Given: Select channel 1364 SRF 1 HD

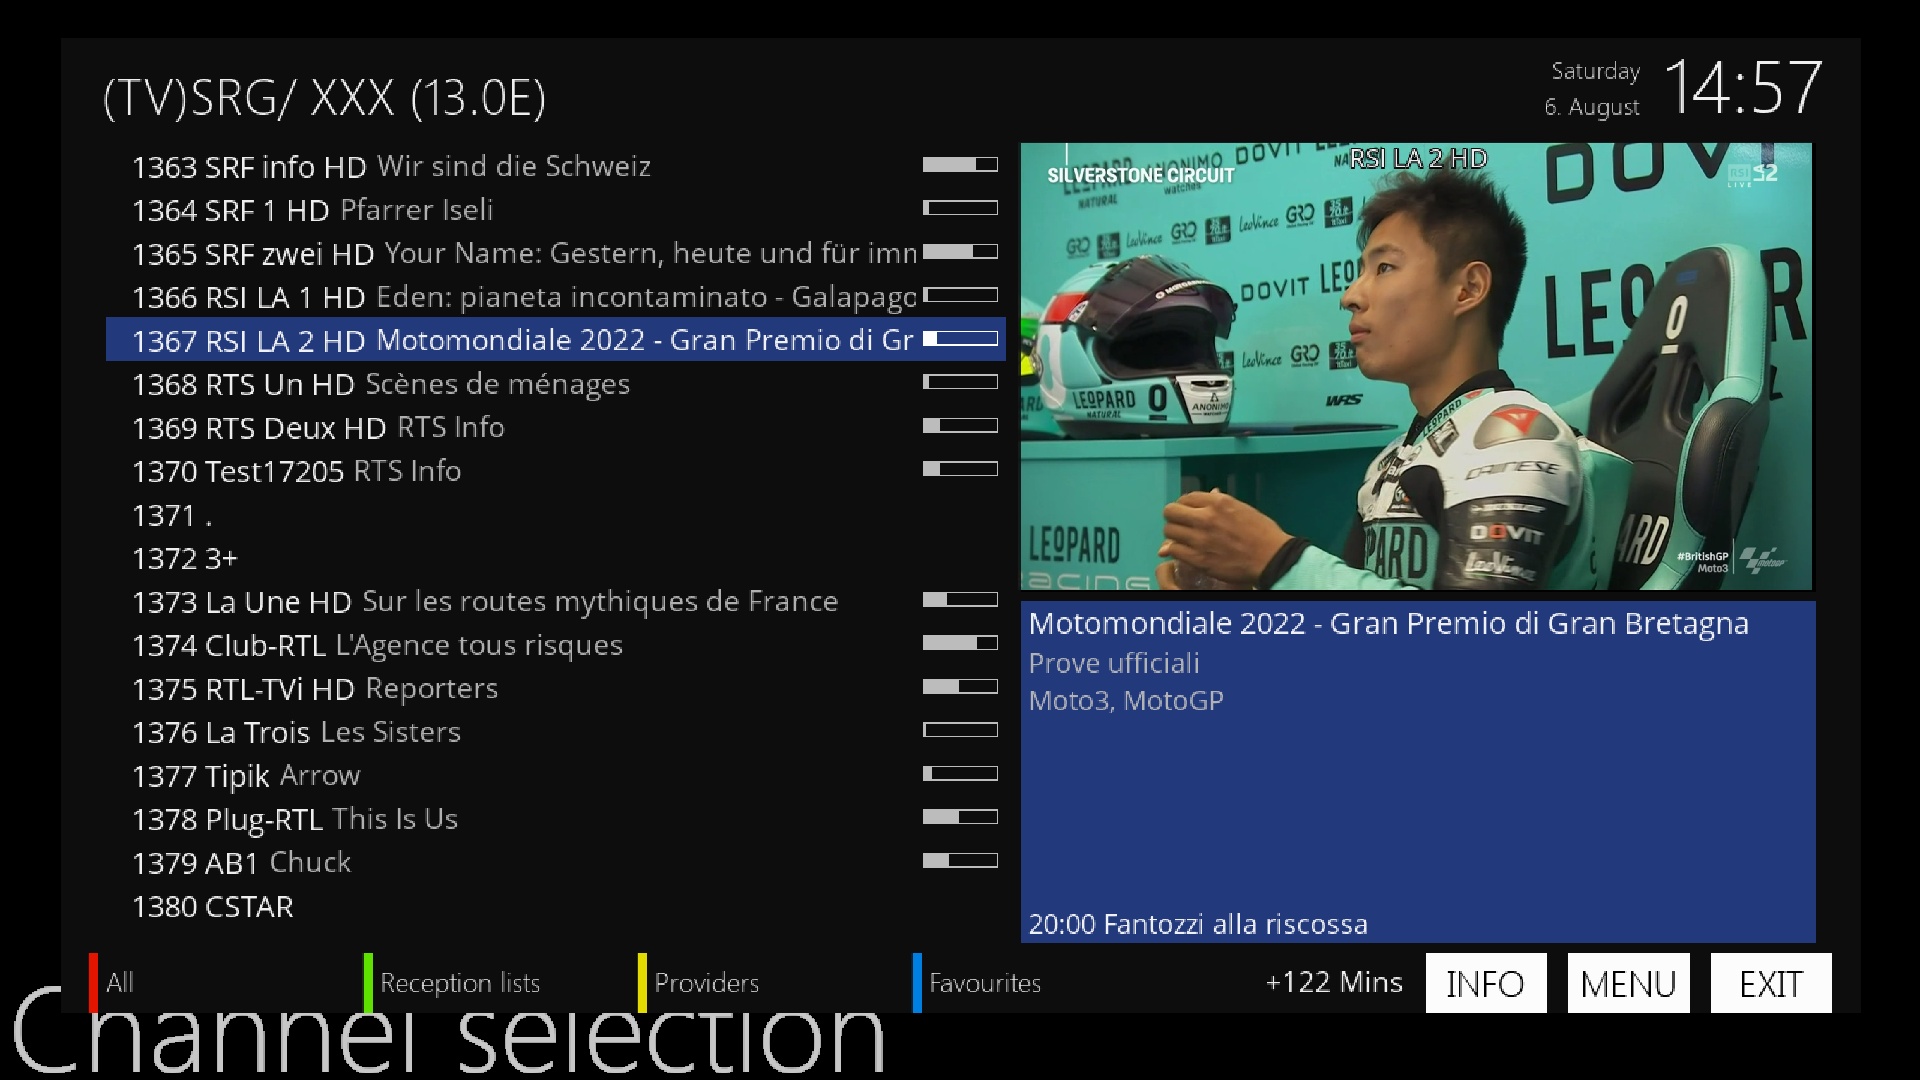Looking at the screenshot, I should tap(555, 209).
